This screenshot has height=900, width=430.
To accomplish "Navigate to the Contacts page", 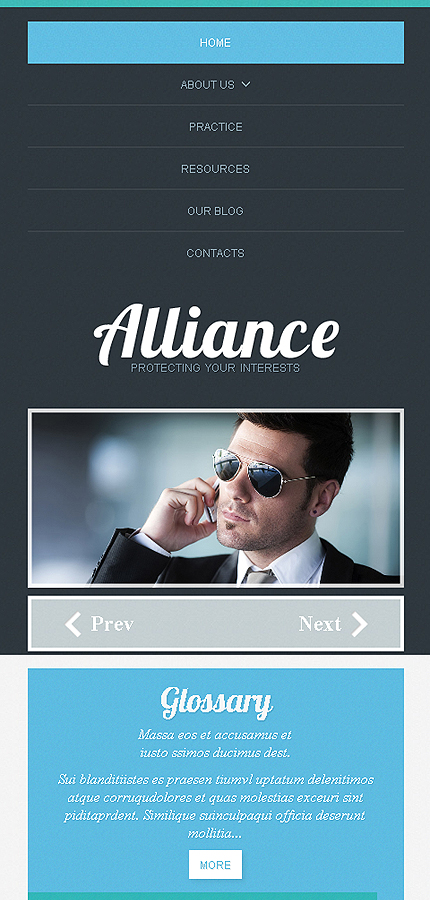I will pos(215,253).
